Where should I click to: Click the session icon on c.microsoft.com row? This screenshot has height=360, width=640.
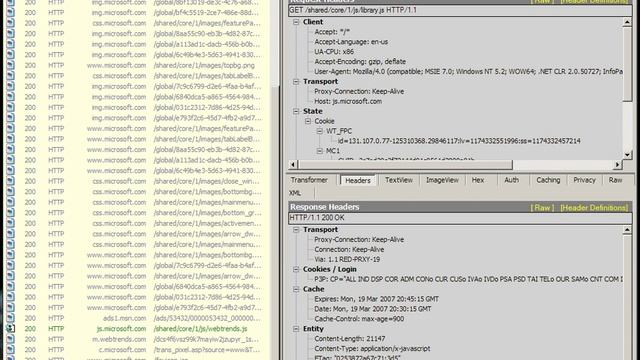pos(10,350)
